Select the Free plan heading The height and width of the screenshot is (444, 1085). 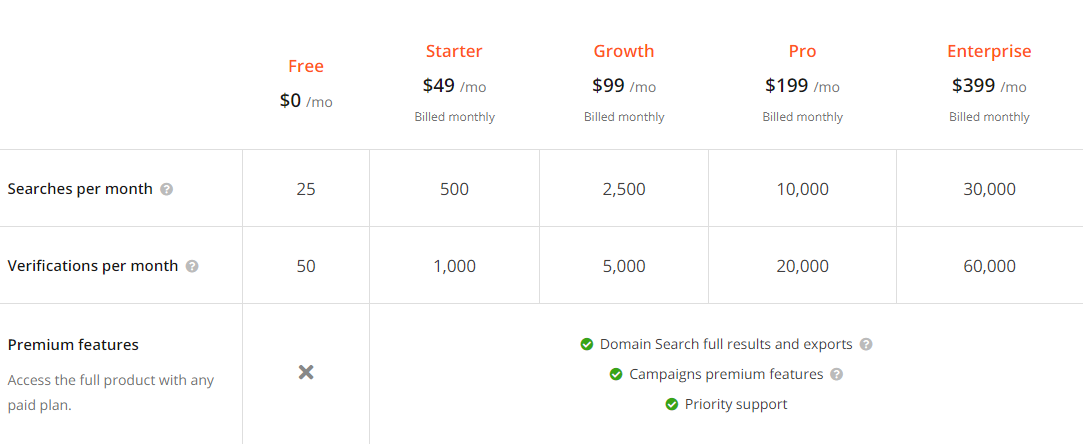306,66
